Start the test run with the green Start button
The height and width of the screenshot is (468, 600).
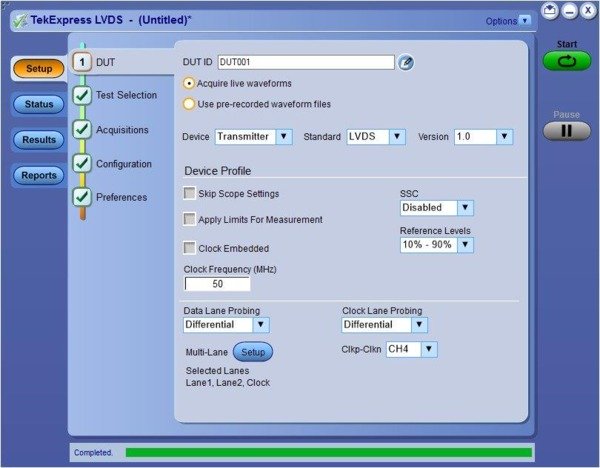[567, 61]
